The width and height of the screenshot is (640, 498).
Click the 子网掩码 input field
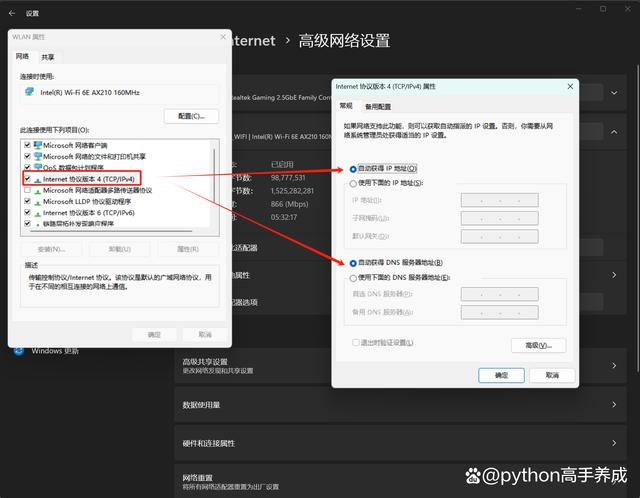500,218
